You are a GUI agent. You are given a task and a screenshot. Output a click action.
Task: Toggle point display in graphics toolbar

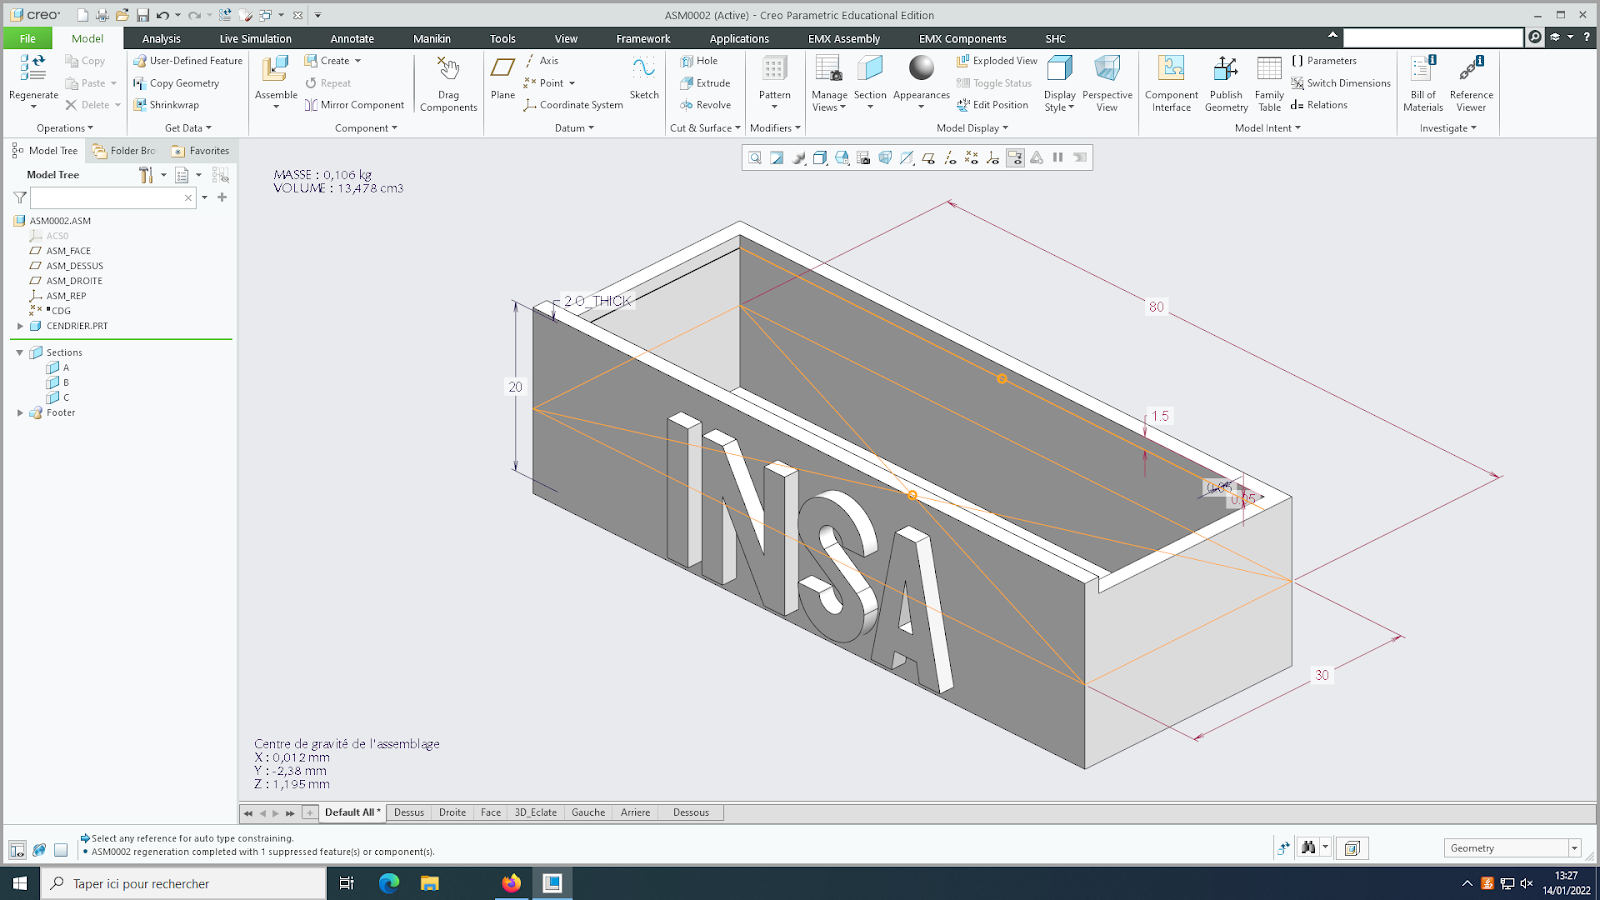pyautogui.click(x=971, y=158)
